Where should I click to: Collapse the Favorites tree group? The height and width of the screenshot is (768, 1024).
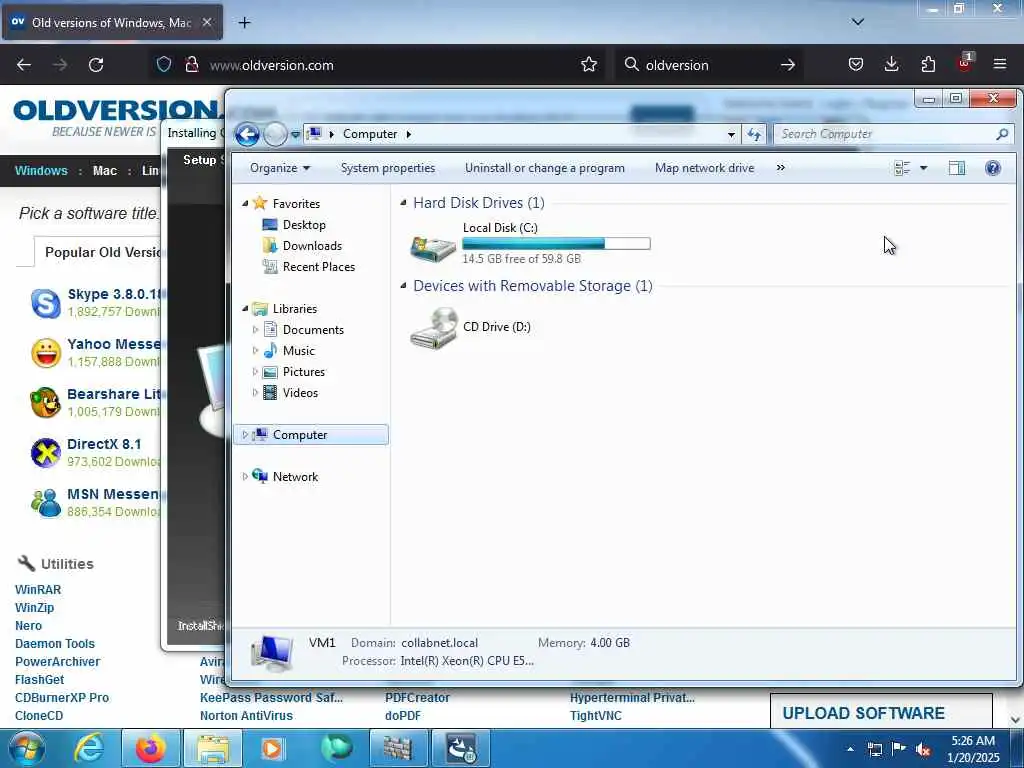coord(245,204)
